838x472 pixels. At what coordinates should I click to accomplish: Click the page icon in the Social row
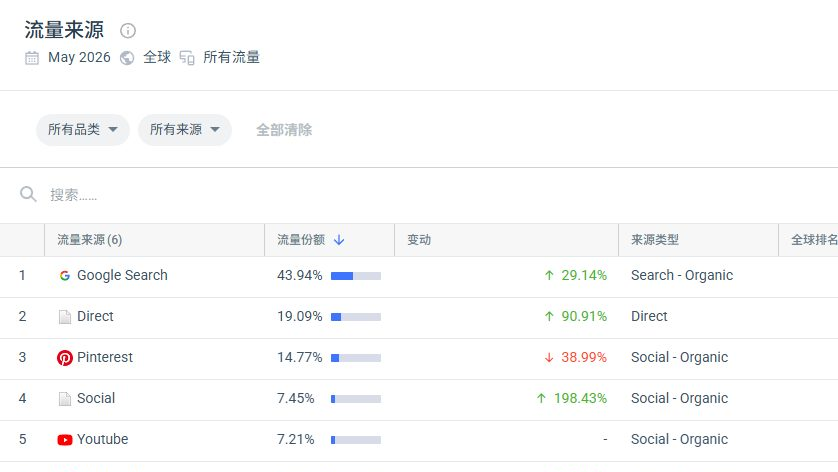(x=65, y=399)
